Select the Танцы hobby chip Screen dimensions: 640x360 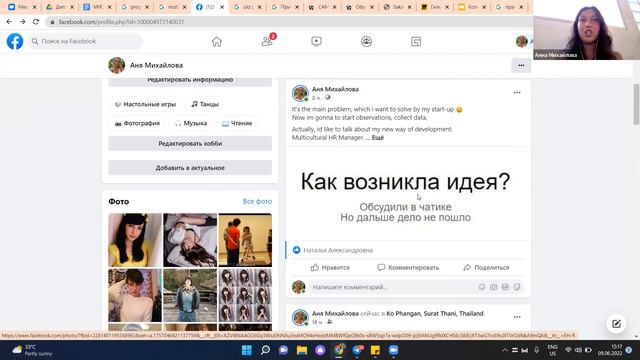tap(205, 104)
